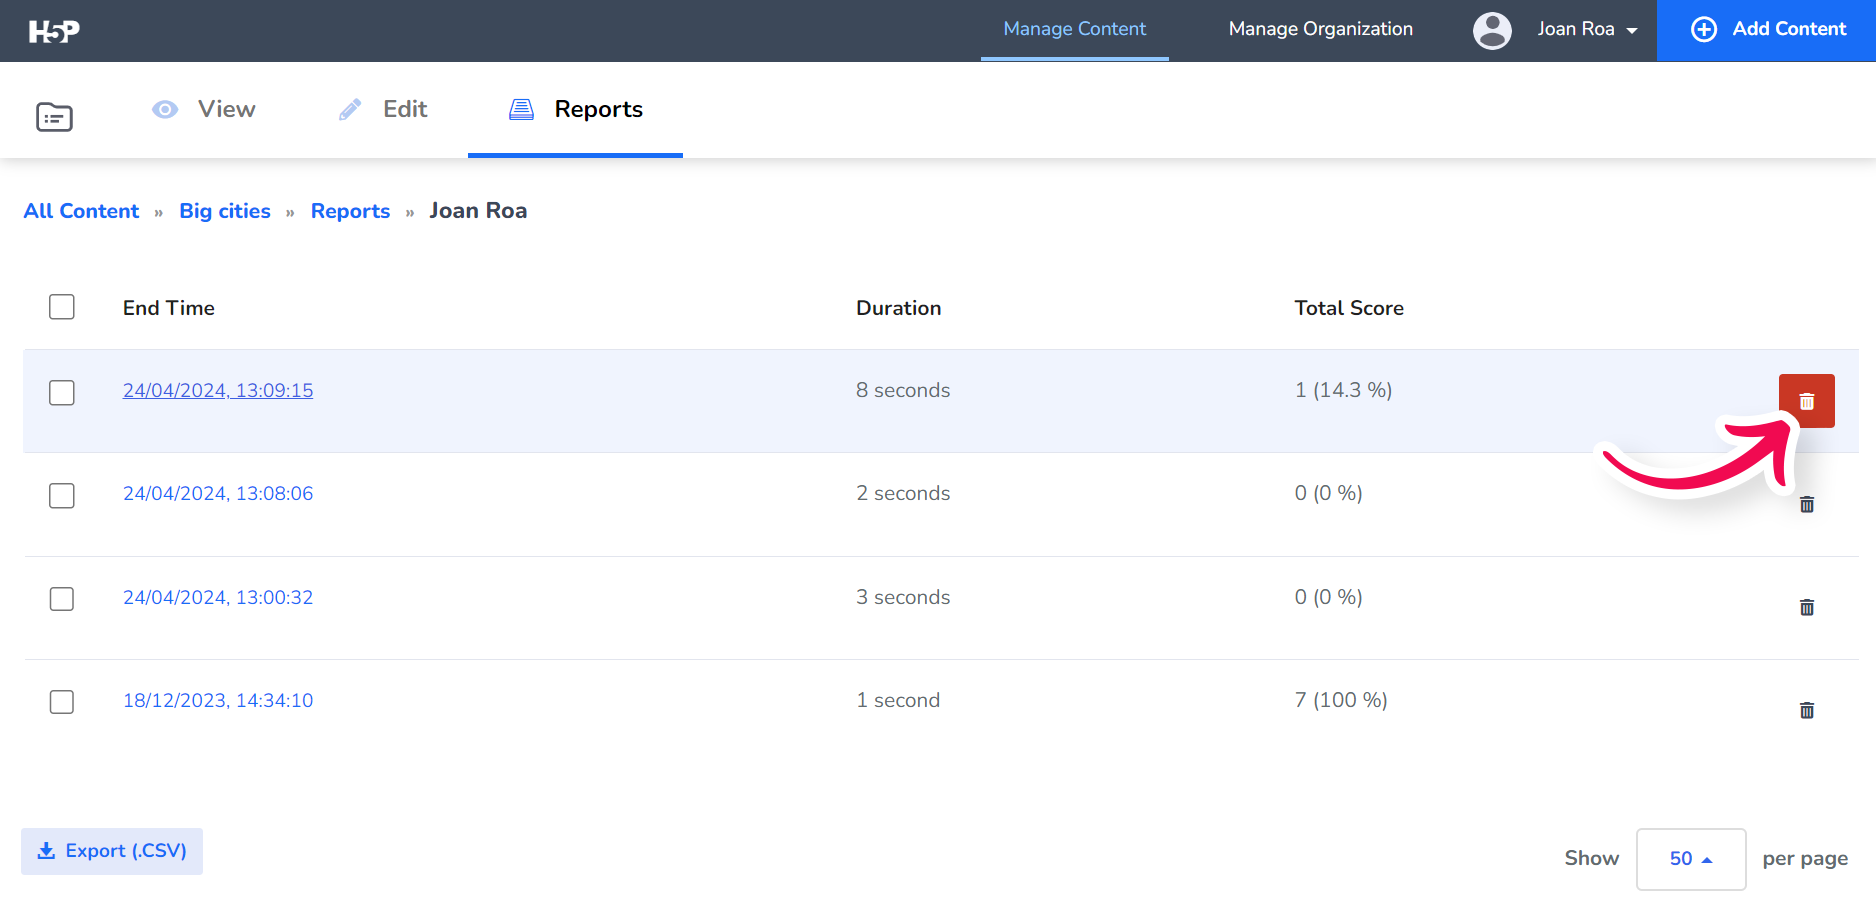Click the Duration column header
1876x910 pixels.
point(898,308)
